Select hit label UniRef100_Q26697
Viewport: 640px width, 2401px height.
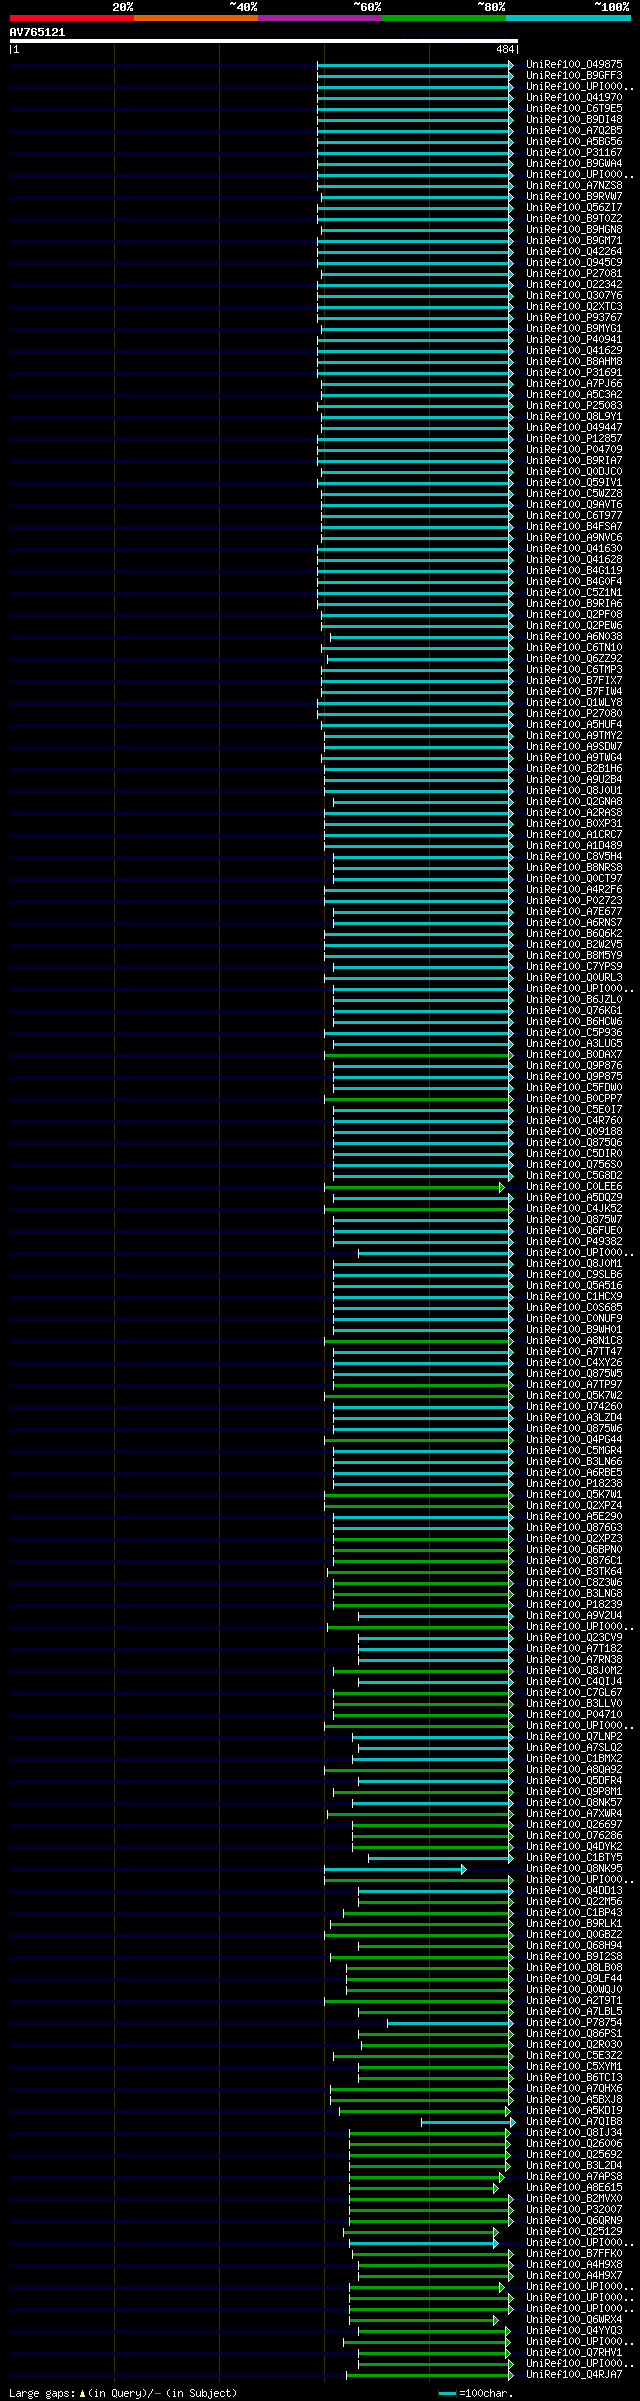[x=574, y=1824]
